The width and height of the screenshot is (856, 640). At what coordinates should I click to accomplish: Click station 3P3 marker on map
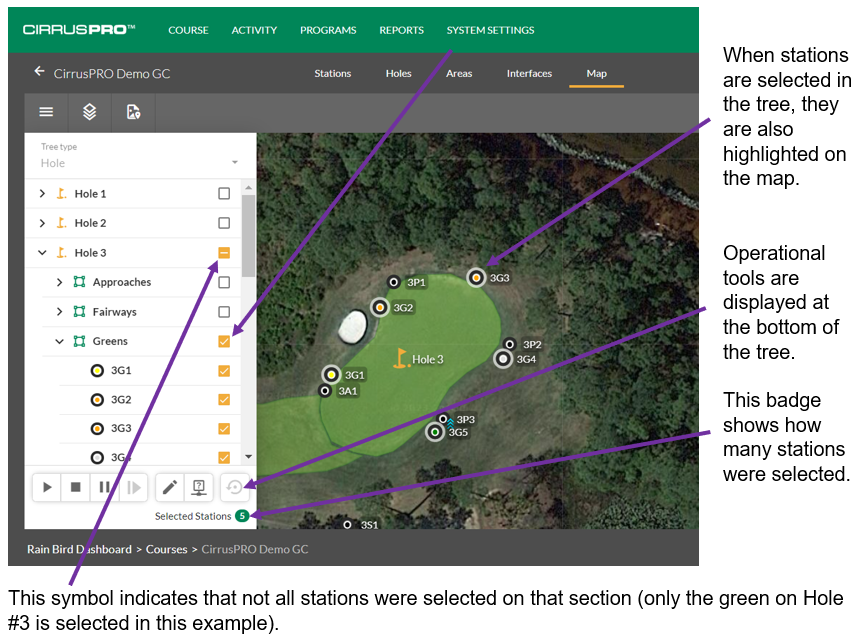[x=443, y=419]
